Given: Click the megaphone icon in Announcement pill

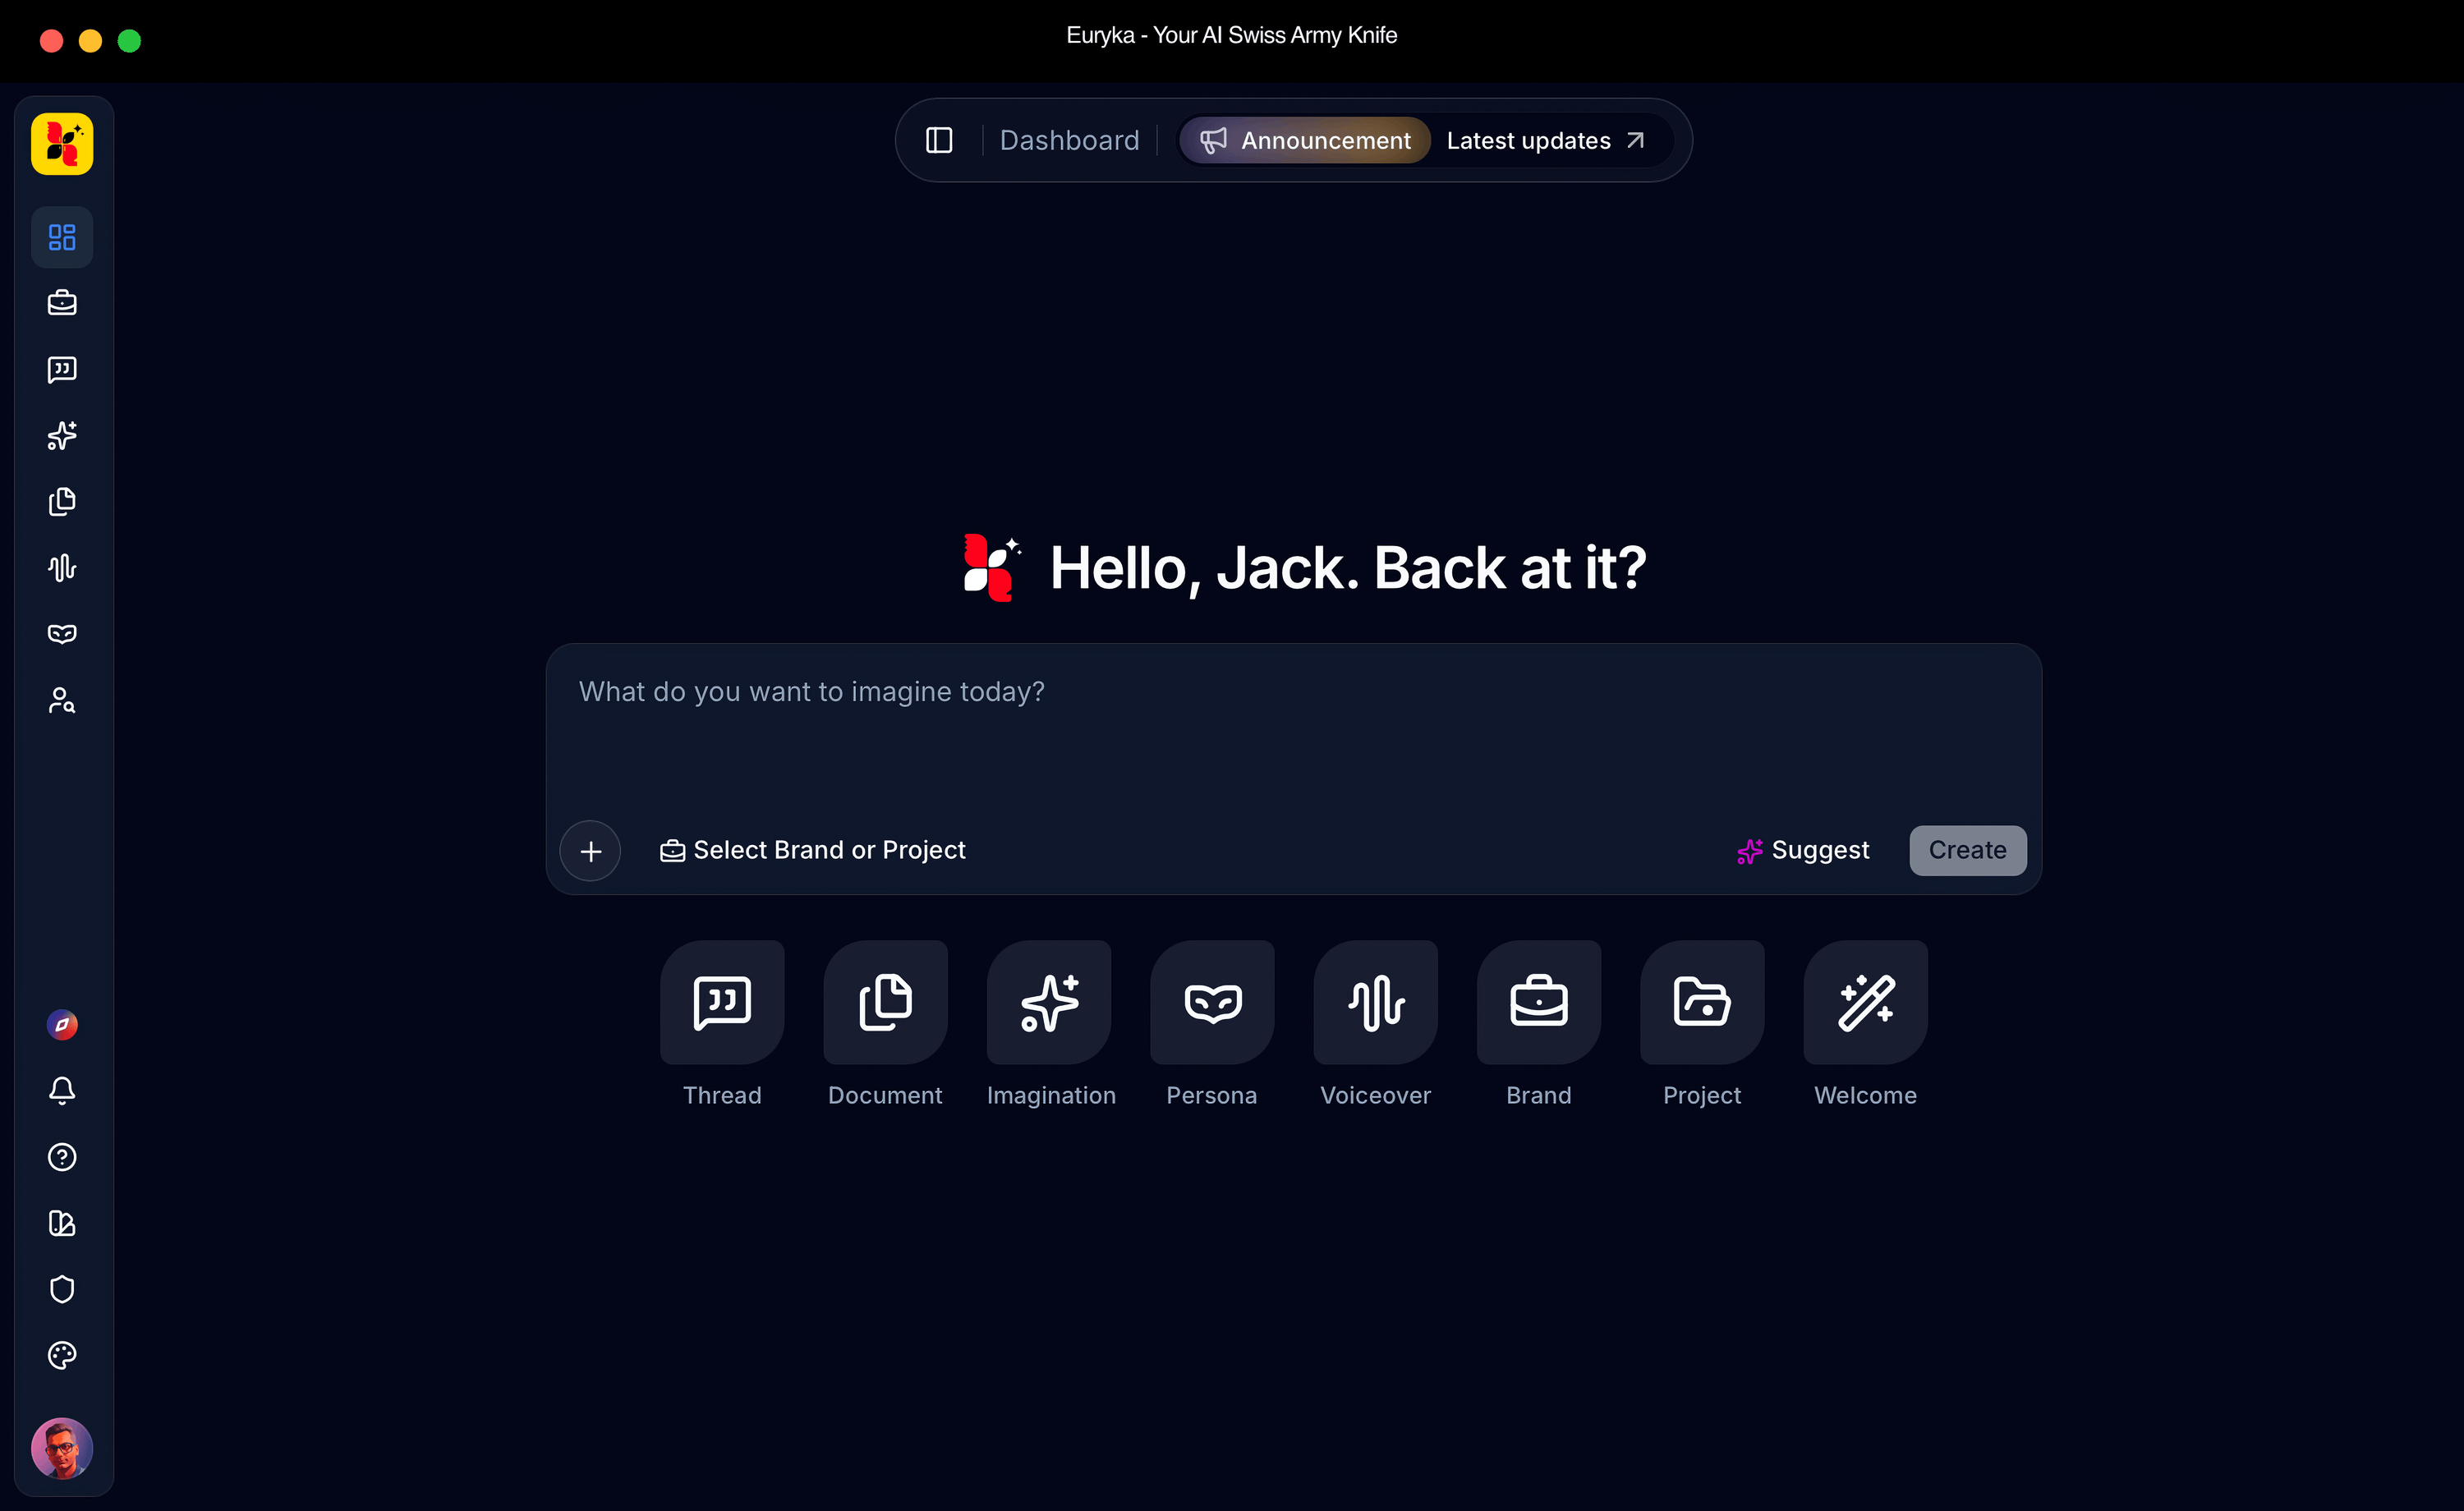Looking at the screenshot, I should [x=1213, y=140].
